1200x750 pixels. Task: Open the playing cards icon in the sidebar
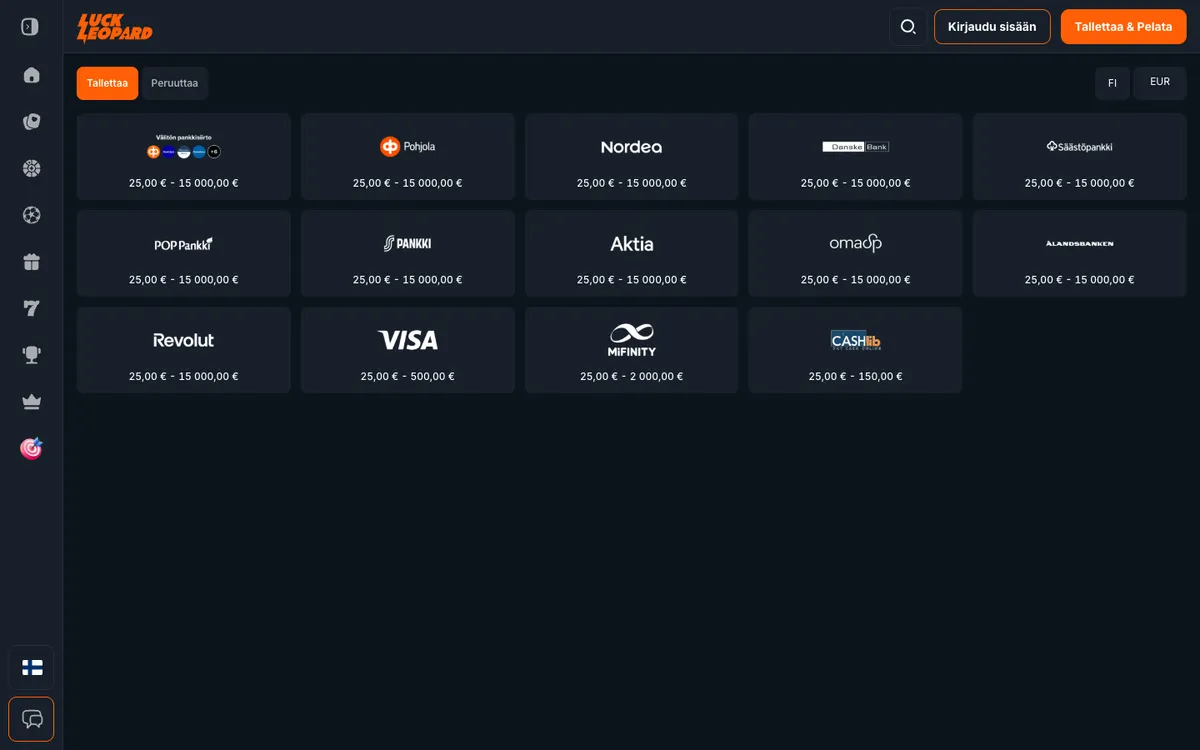[x=31, y=122]
